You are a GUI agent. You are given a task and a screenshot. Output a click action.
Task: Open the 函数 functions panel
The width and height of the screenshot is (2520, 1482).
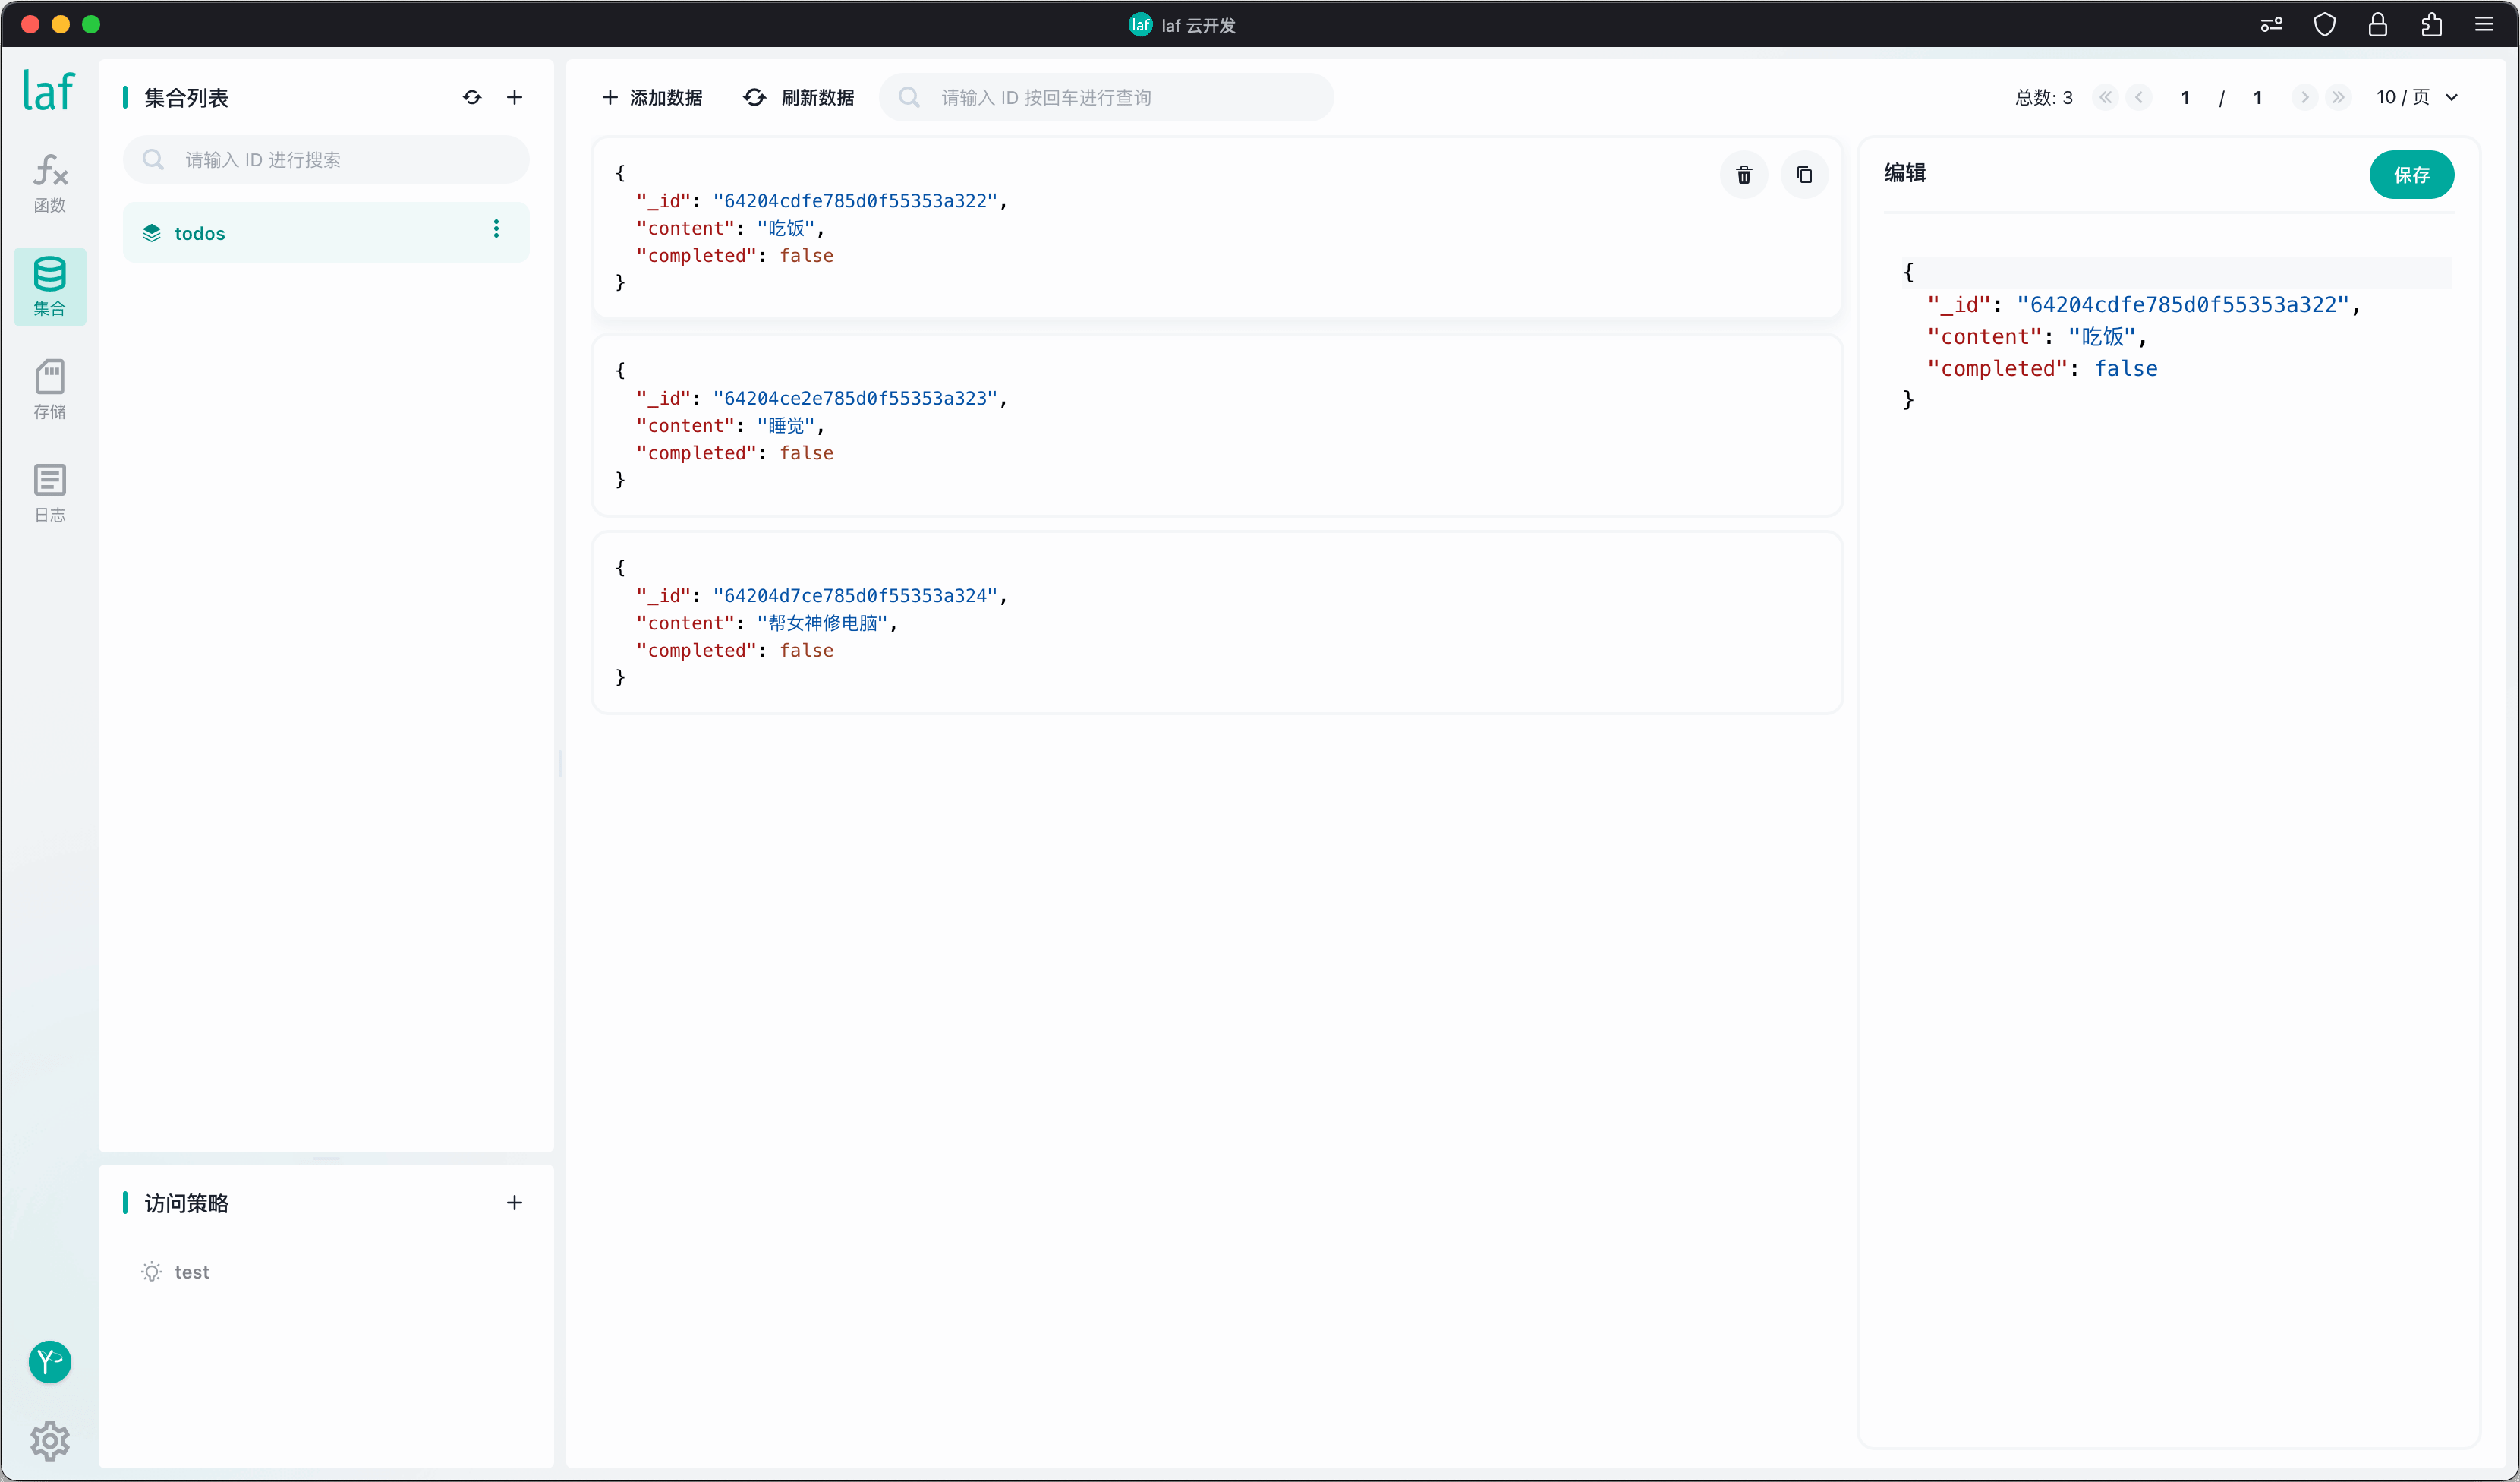[x=50, y=183]
